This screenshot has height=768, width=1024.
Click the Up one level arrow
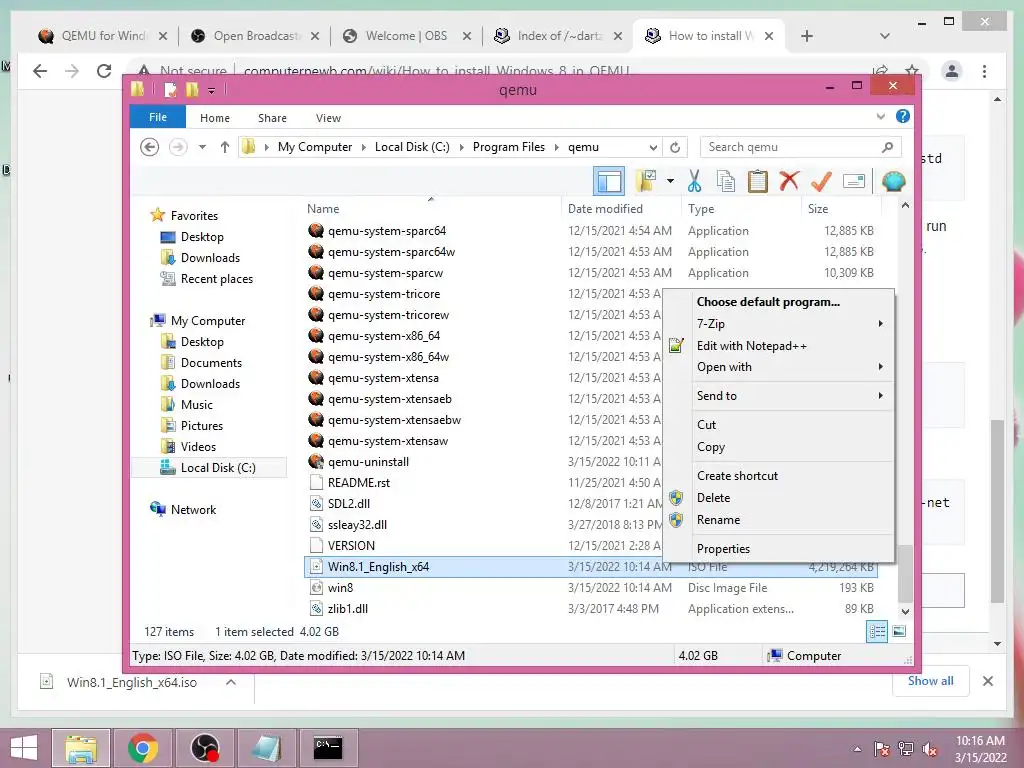[225, 148]
